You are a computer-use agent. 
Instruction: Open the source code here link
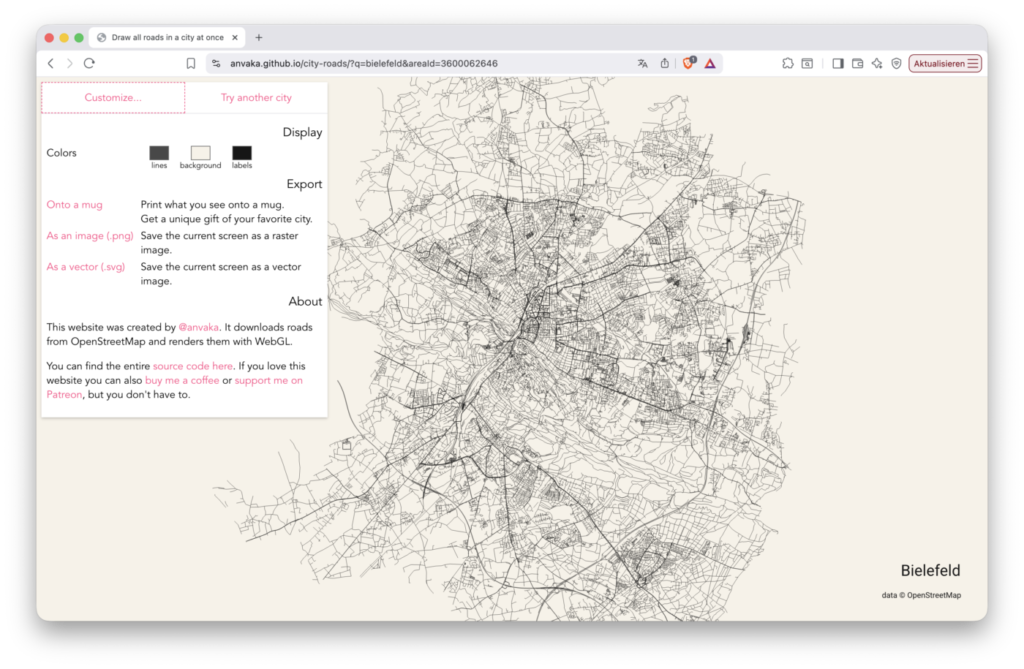point(192,366)
